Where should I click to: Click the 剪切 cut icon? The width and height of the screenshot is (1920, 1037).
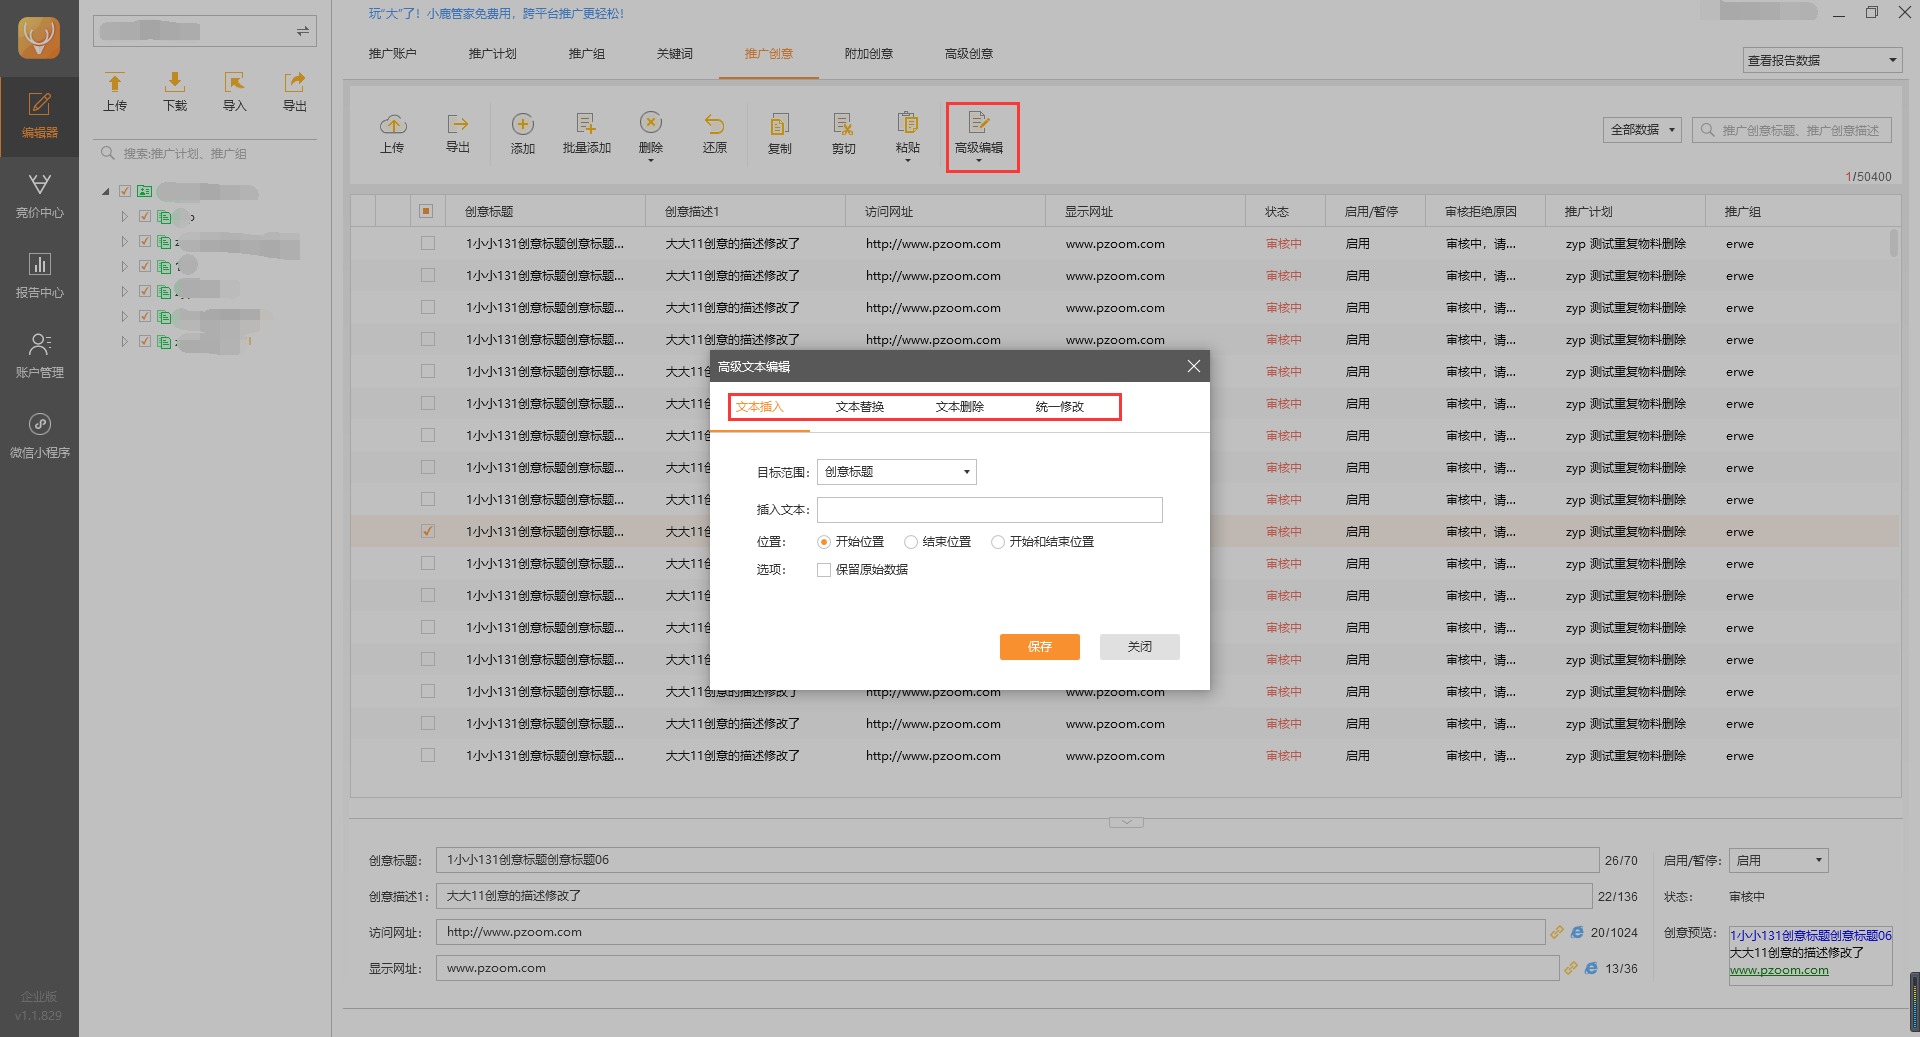[844, 133]
